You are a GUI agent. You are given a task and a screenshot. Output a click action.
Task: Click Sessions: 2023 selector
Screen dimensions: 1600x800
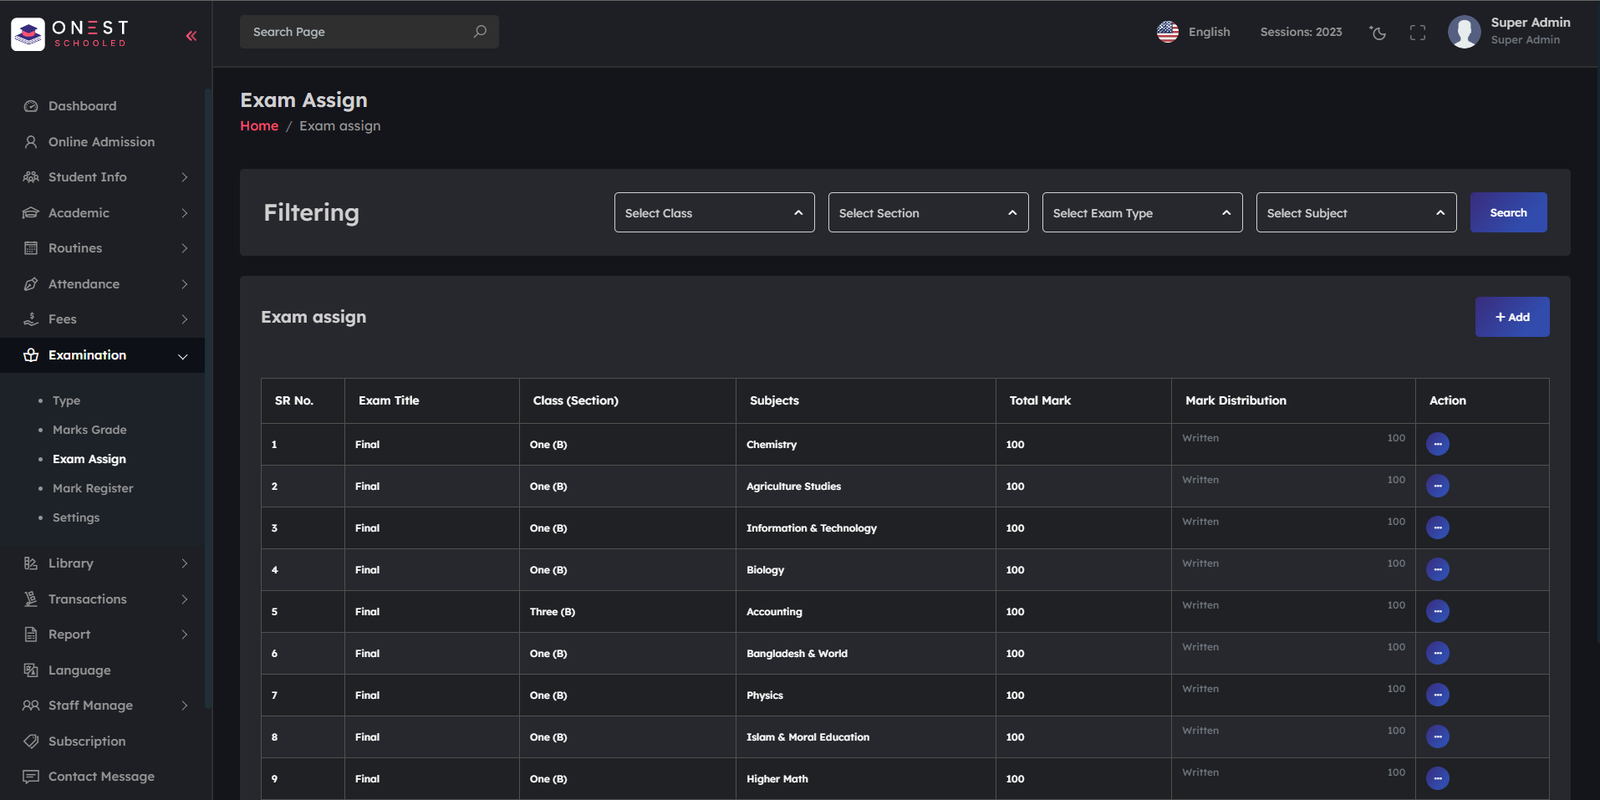(1301, 32)
